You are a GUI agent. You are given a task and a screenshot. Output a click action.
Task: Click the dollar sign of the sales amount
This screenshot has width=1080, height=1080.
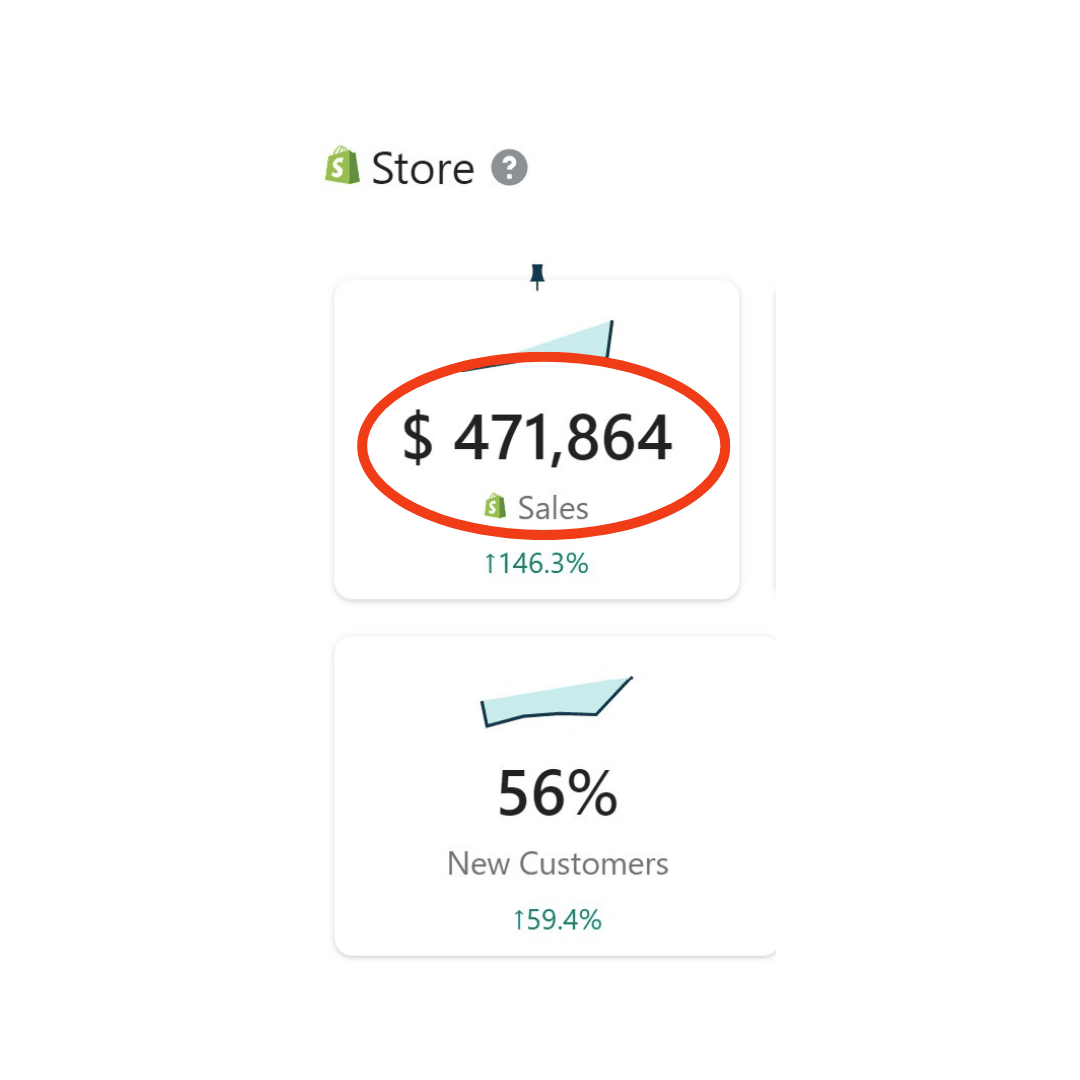(418, 438)
